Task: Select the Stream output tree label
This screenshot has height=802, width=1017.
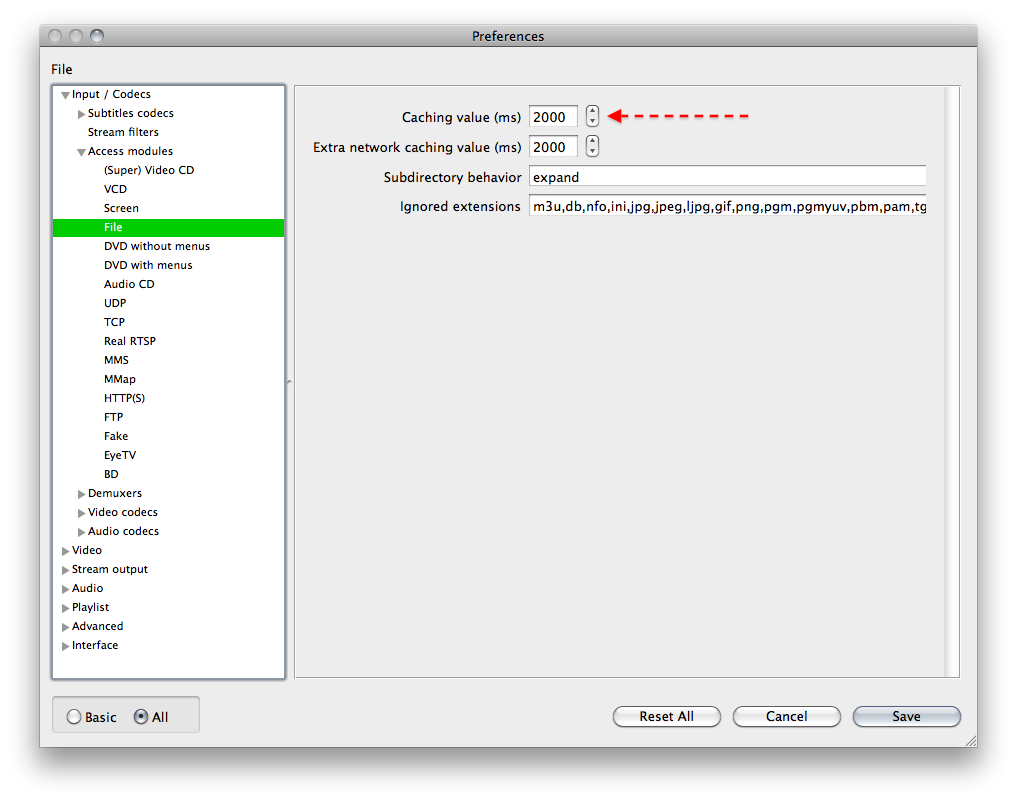Action: click(x=110, y=569)
